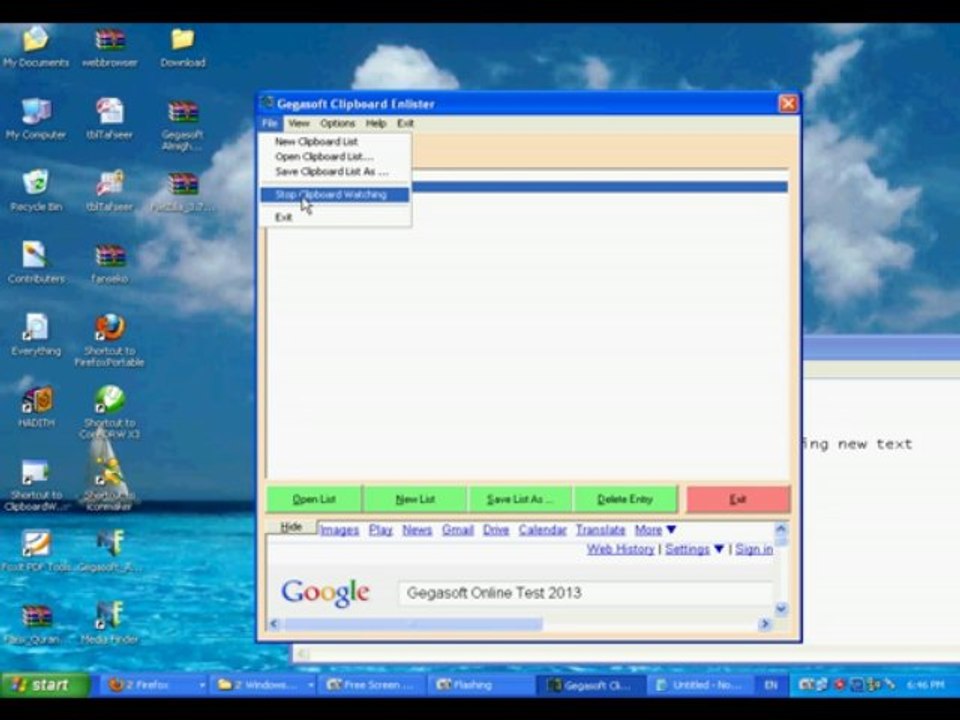Screen dimensions: 960x720
Task: Select the HADITH desktop icon
Action: click(x=36, y=407)
